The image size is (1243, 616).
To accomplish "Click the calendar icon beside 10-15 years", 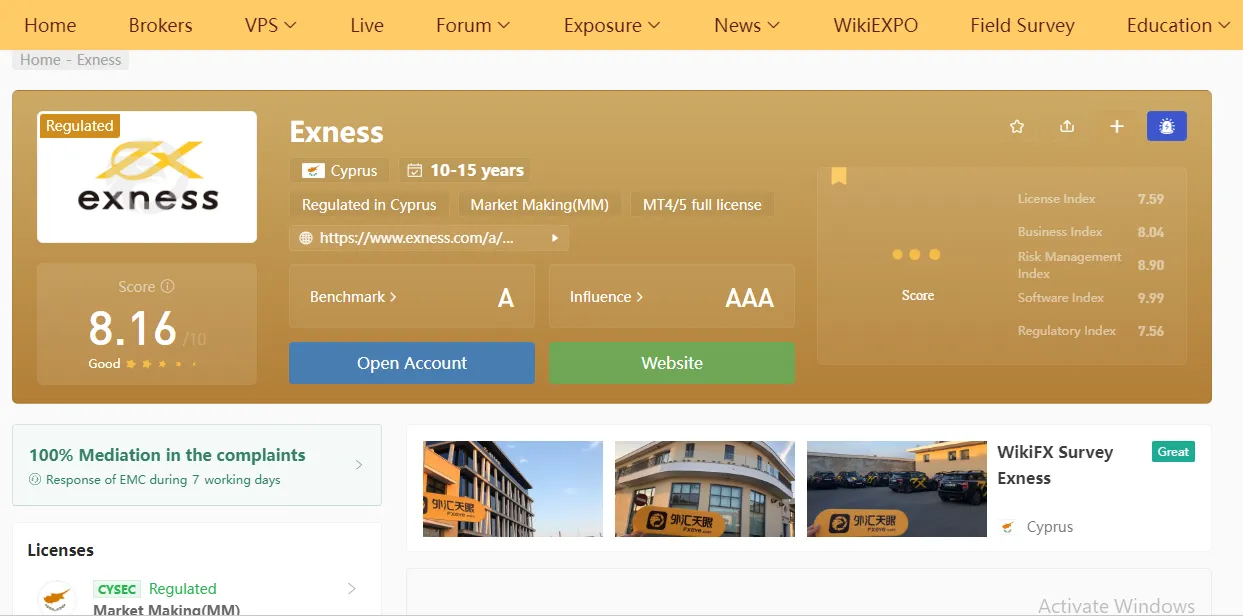I will coord(415,170).
